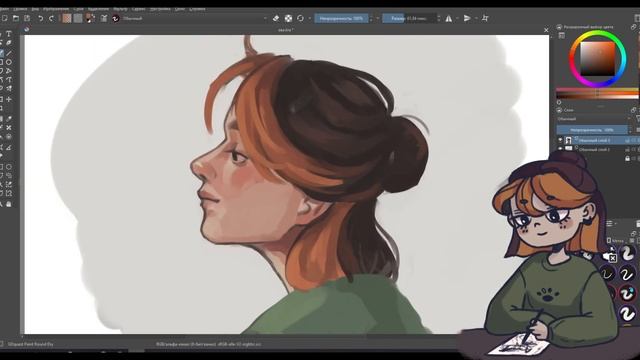The image size is (640, 360).
Task: Collapse the Layers docker header
Action: (559, 110)
